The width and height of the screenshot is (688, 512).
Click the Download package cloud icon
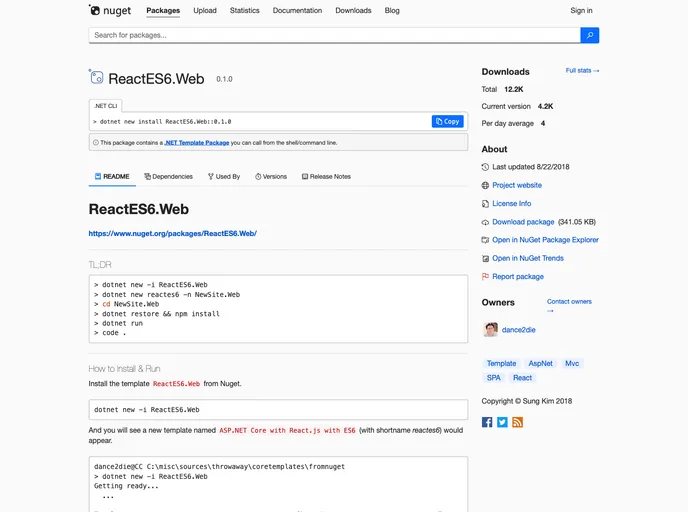(485, 222)
